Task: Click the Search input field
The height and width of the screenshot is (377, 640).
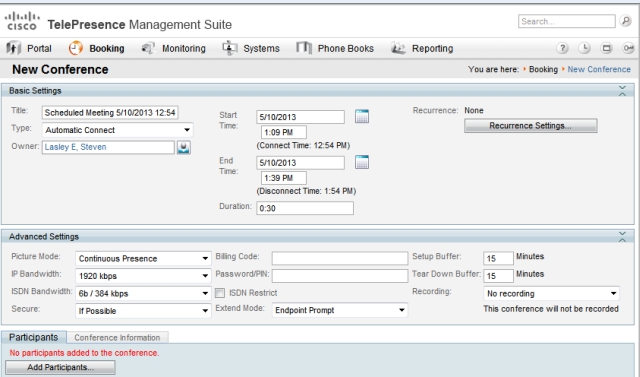Action: tap(567, 21)
